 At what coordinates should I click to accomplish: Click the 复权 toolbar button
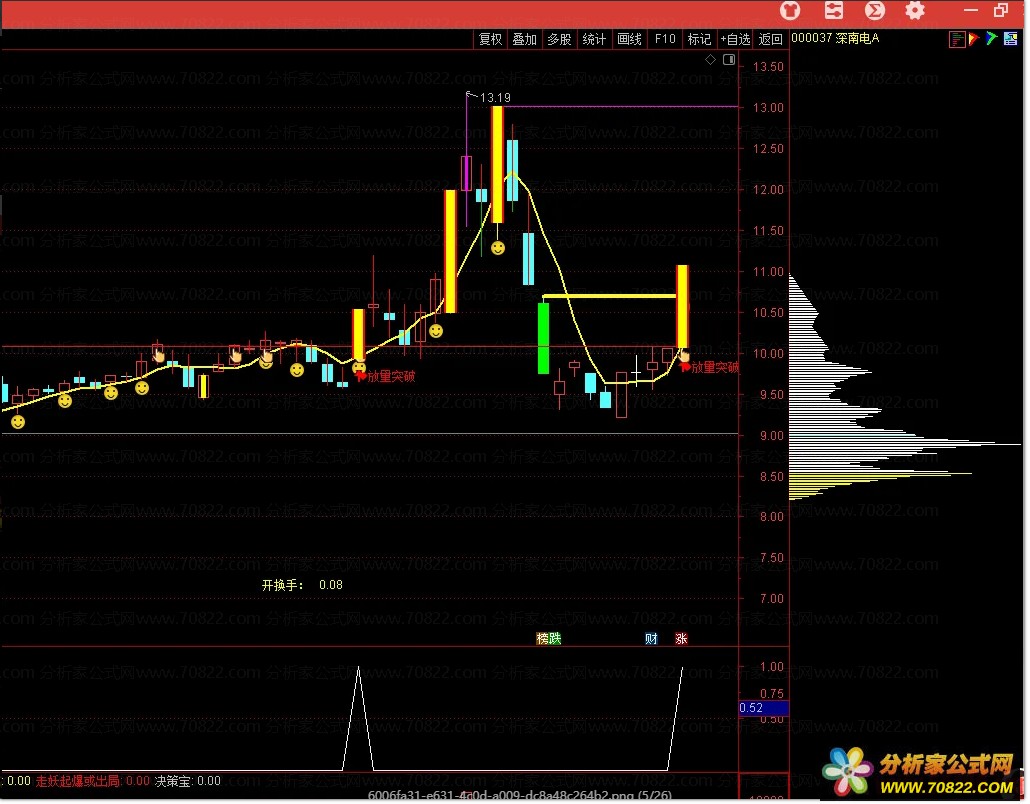490,39
